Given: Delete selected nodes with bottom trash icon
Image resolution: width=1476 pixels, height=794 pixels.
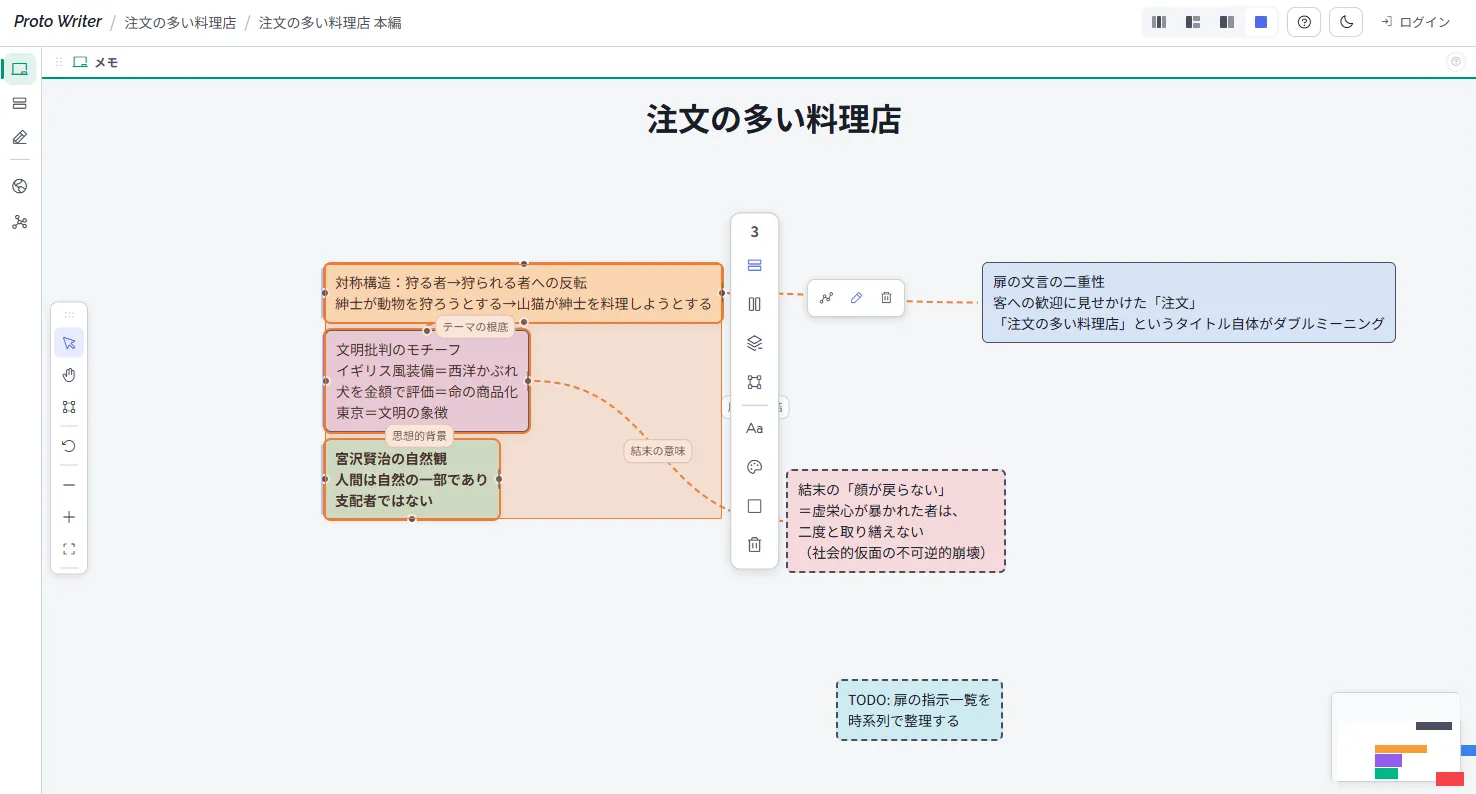Looking at the screenshot, I should coord(754,545).
